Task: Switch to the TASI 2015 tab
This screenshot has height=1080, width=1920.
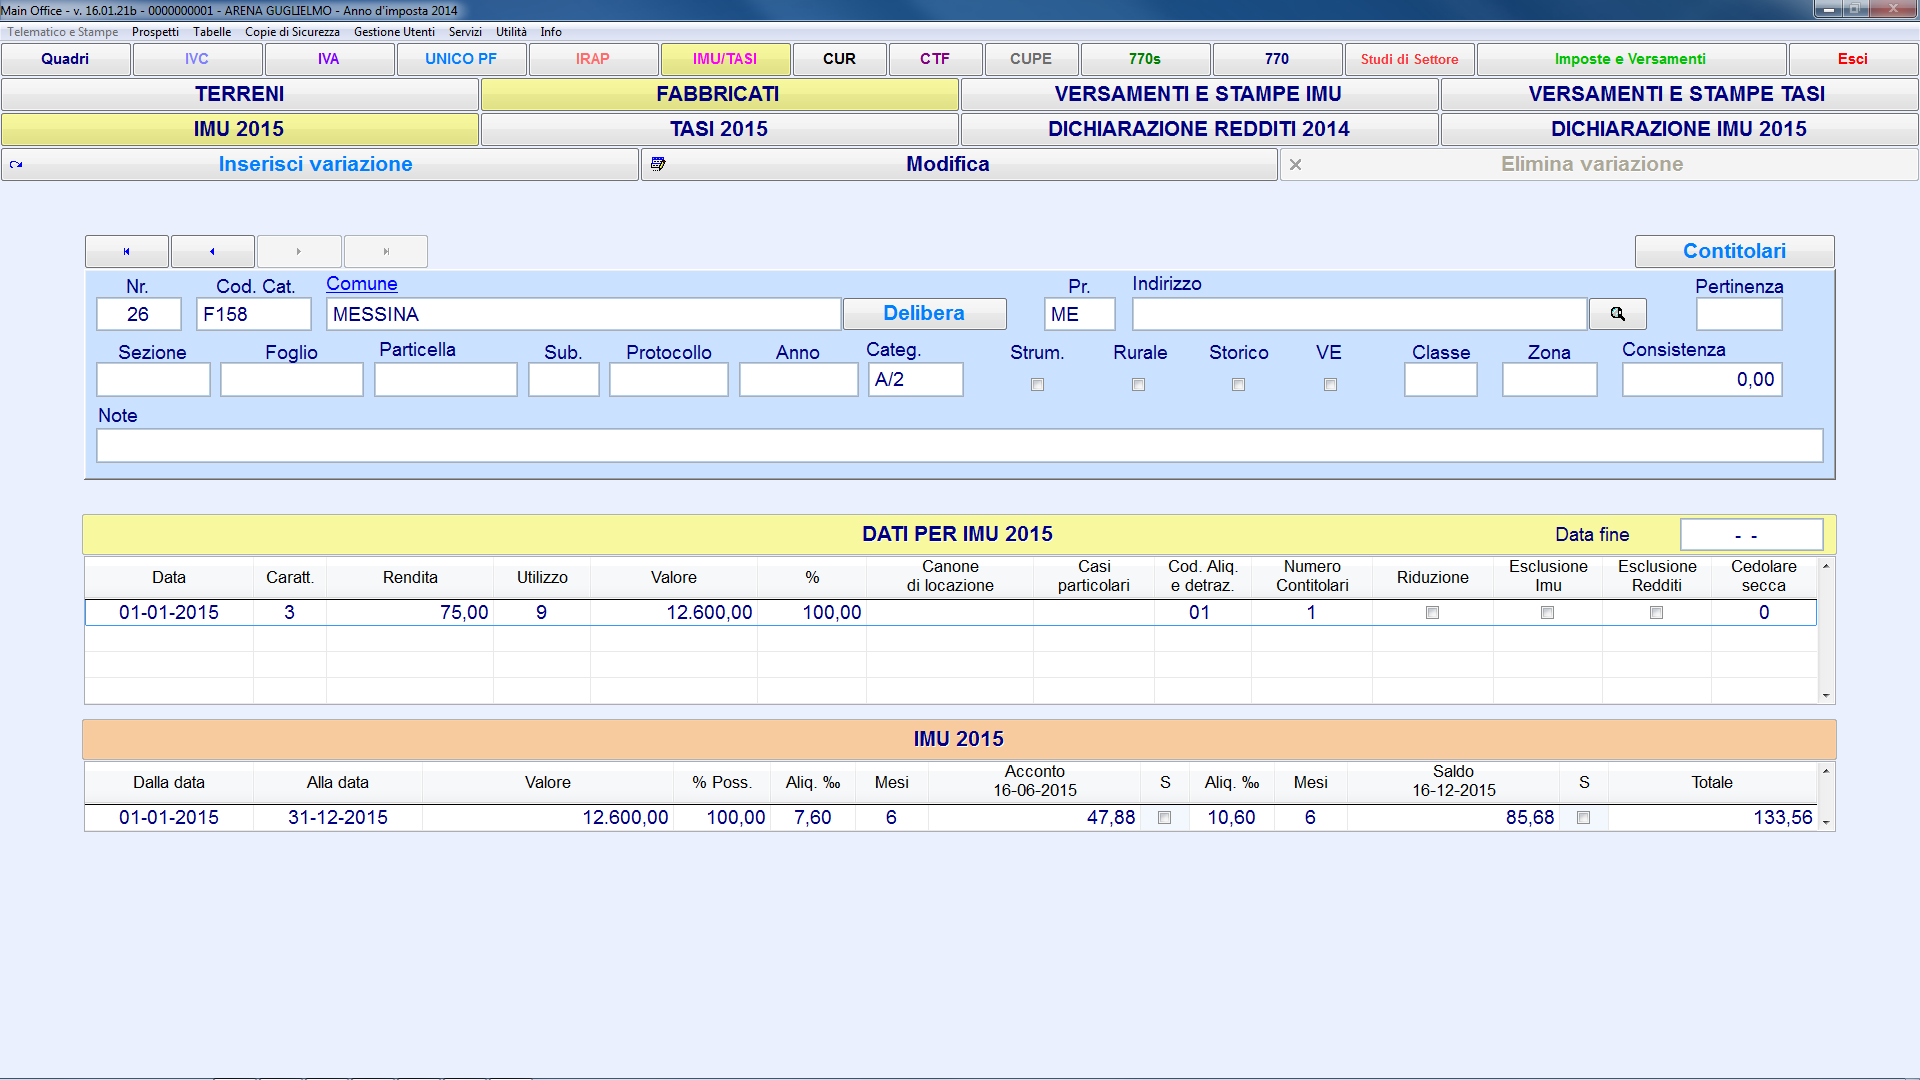Action: 719,129
